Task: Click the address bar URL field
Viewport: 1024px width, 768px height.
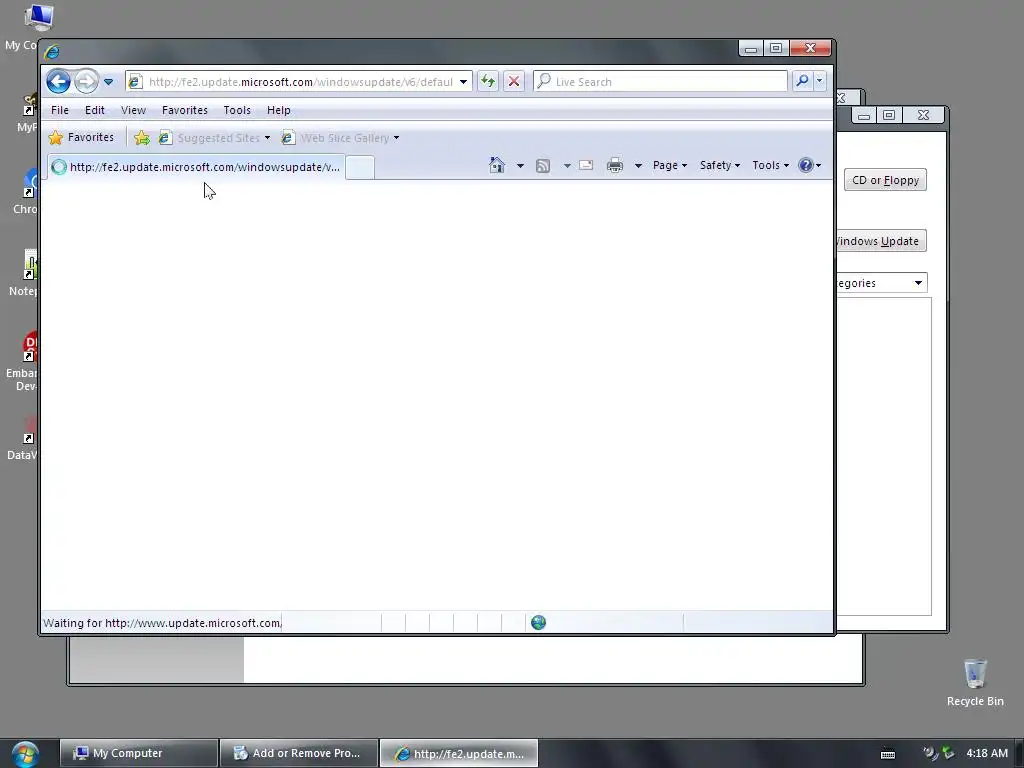Action: click(x=299, y=82)
